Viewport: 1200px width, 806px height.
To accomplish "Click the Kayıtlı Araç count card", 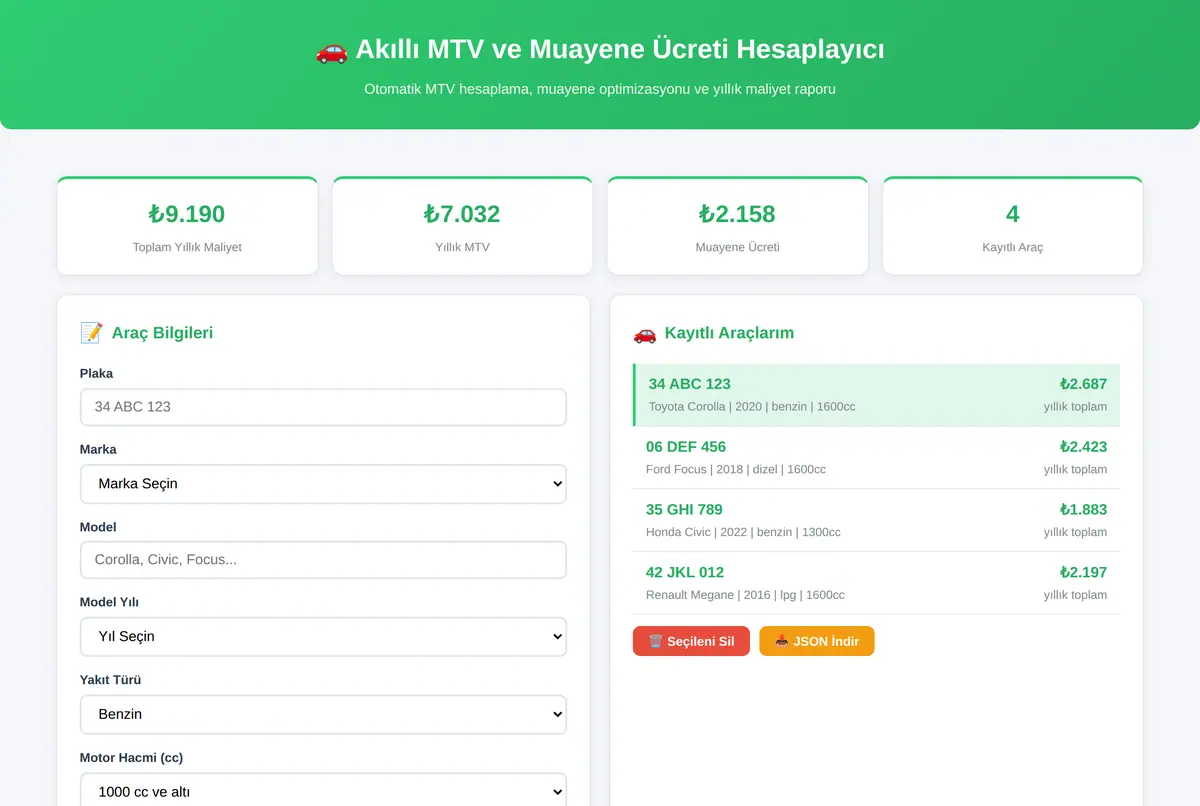I will coord(1013,226).
